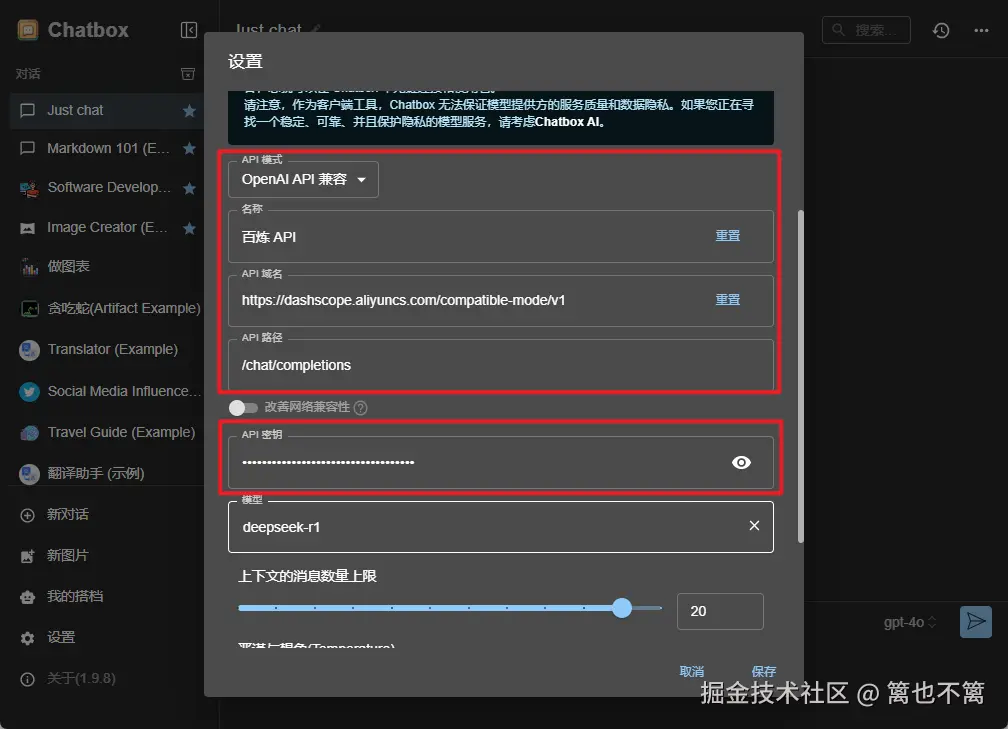Open the Just chat conversation
Screen dimensions: 1008x729
coord(107,111)
